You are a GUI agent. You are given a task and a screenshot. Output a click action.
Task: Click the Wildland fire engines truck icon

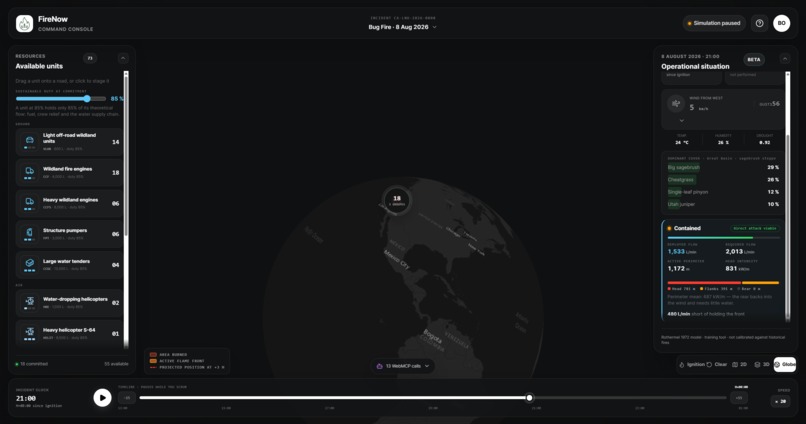[30, 173]
